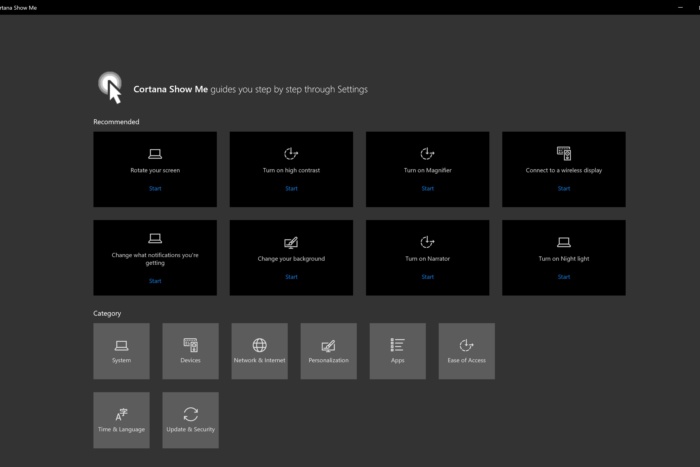The image size is (700, 467).
Task: Click the laptop icon on Turn on Night light
Action: [x=564, y=242]
